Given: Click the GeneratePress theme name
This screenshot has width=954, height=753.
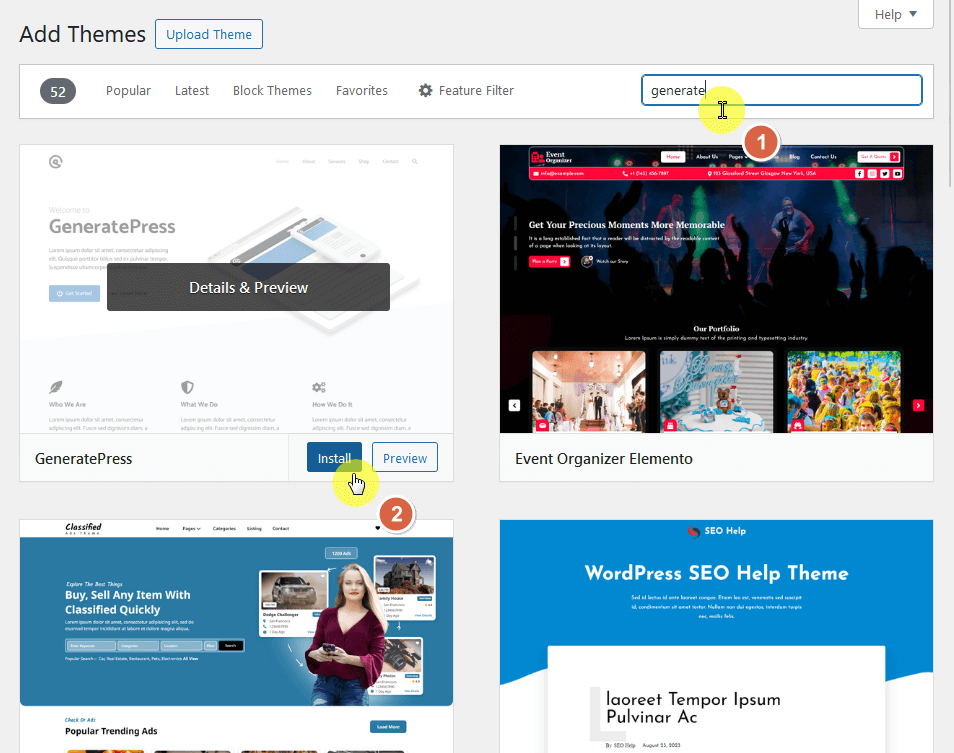Looking at the screenshot, I should coord(83,459).
